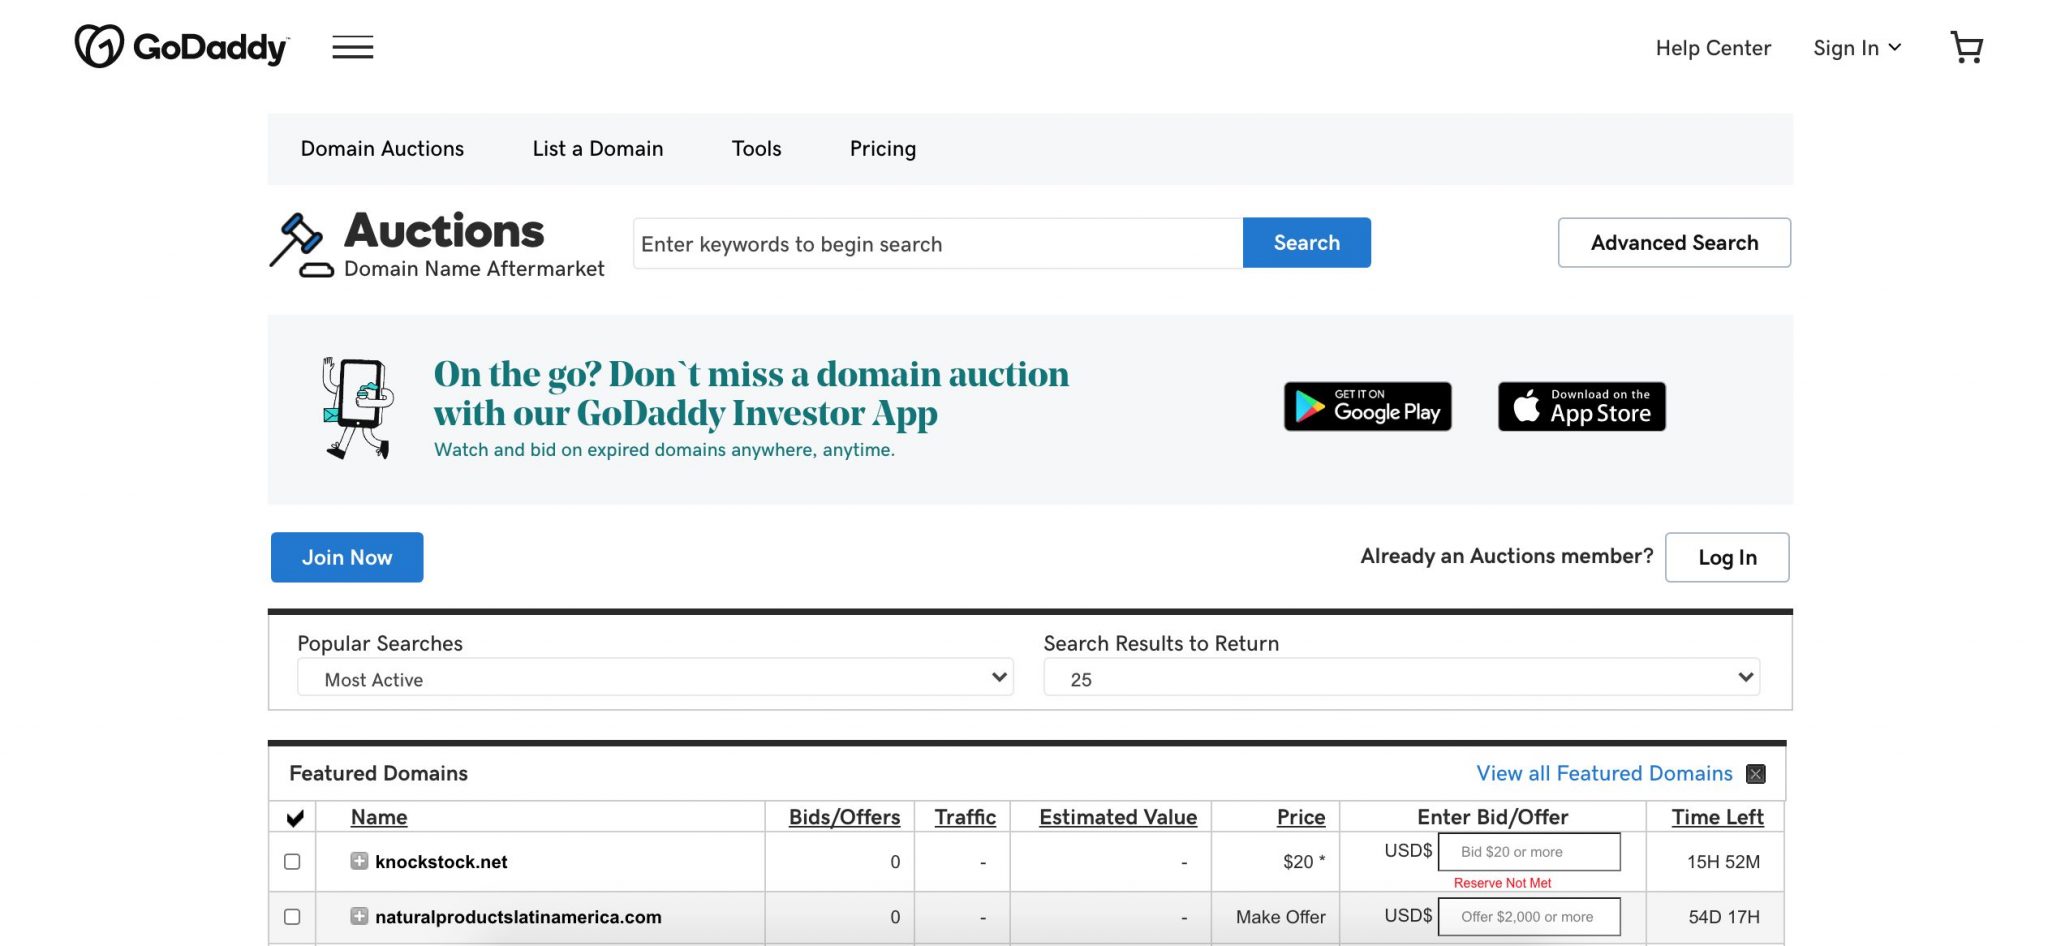Open the Pricing menu item
This screenshot has height=946, width=2048.
[x=883, y=149]
